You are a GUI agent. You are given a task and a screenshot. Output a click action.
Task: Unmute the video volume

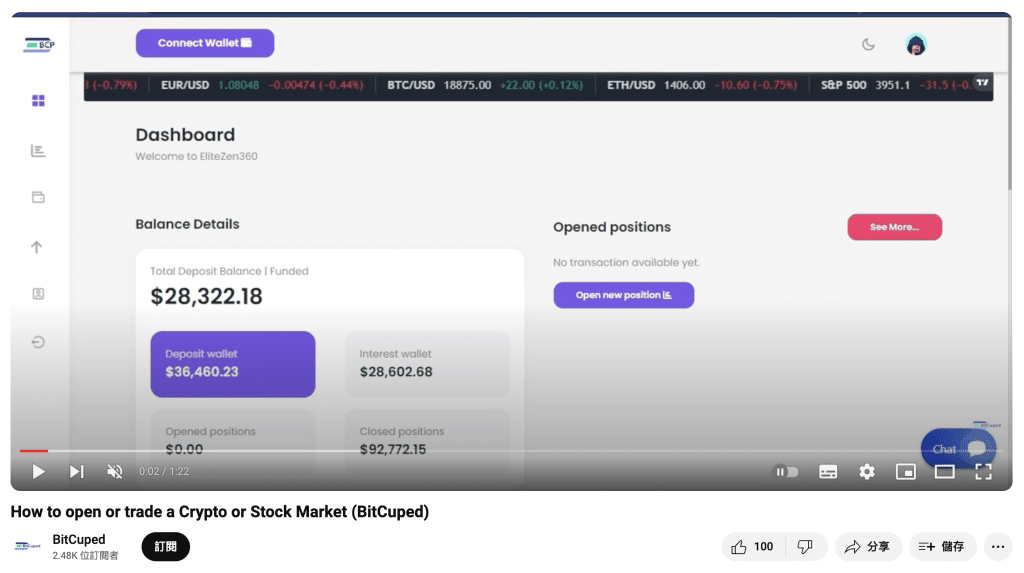coord(114,472)
